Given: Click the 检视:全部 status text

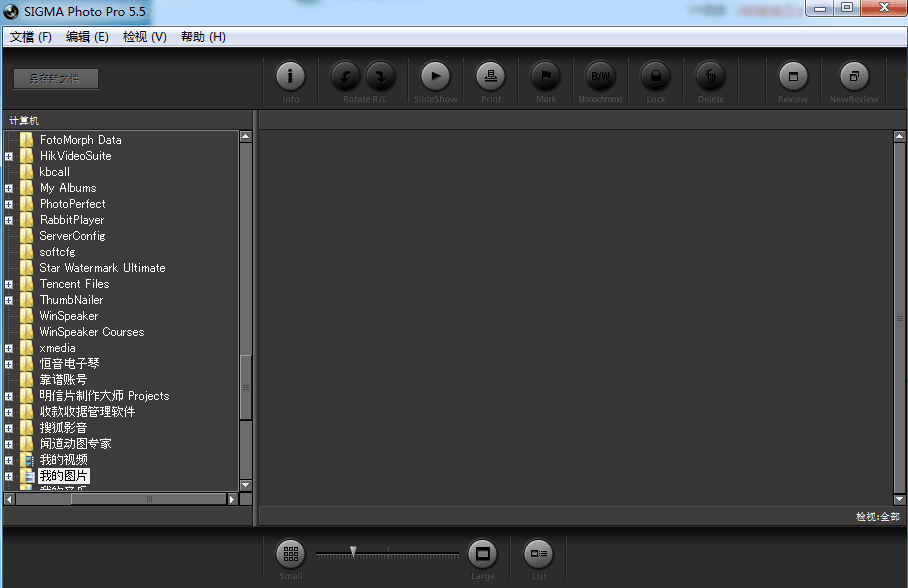Looking at the screenshot, I should (x=878, y=517).
